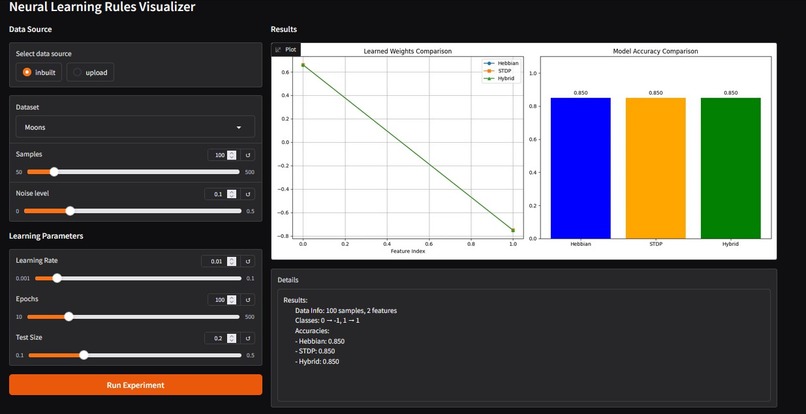Click the Learned Weights Comparison title
This screenshot has width=806, height=414.
tap(408, 51)
